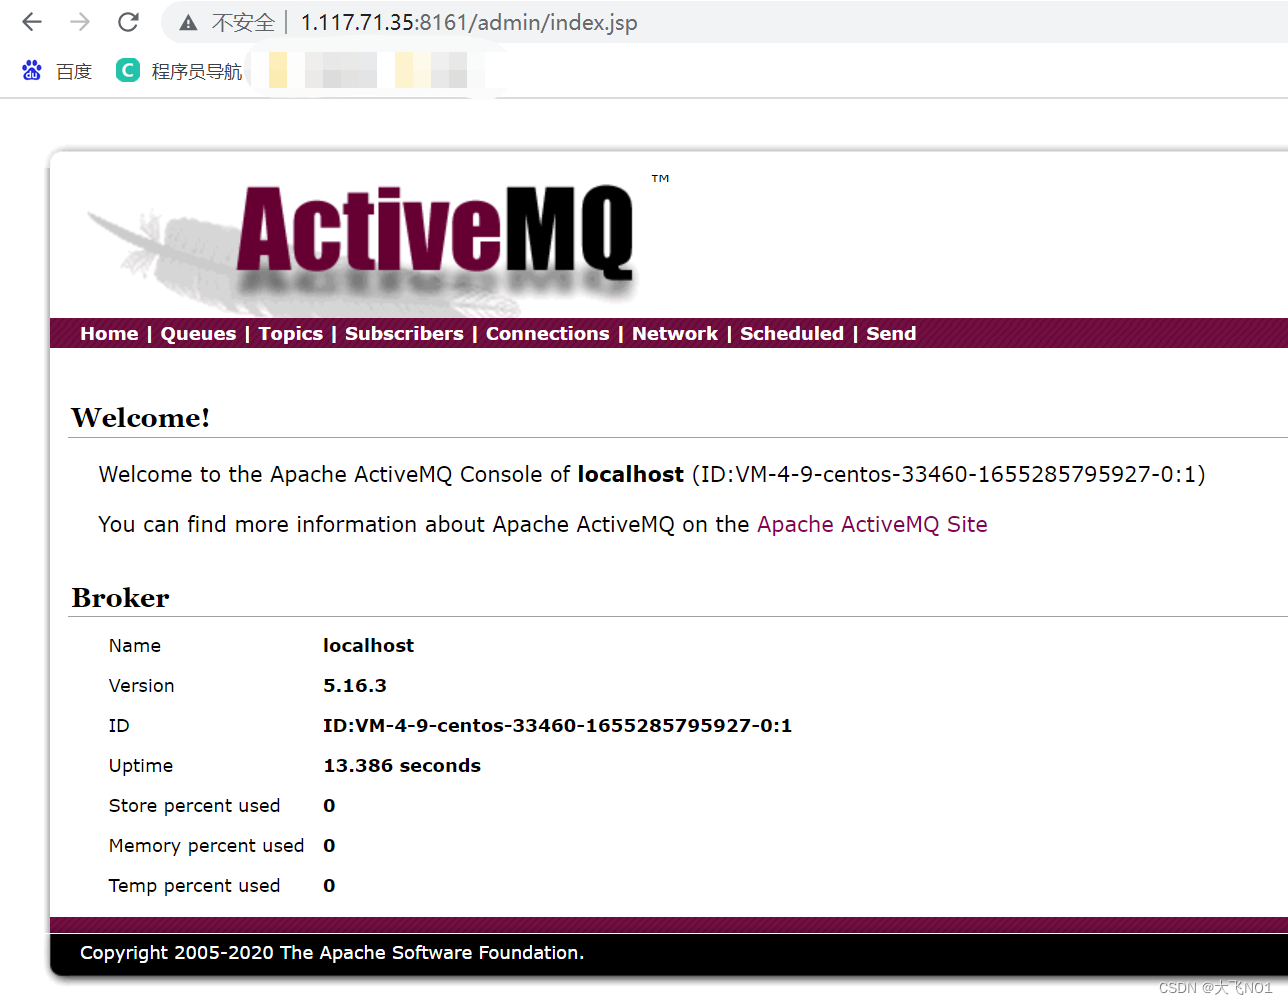Screen dimensions: 1288x1004
Task: Open the Network page
Action: click(674, 333)
